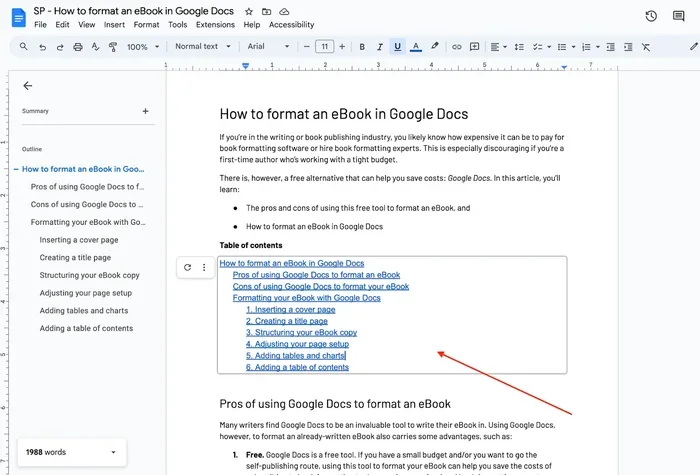This screenshot has width=700, height=475.
Task: Open the highlight color picker
Action: (434, 46)
